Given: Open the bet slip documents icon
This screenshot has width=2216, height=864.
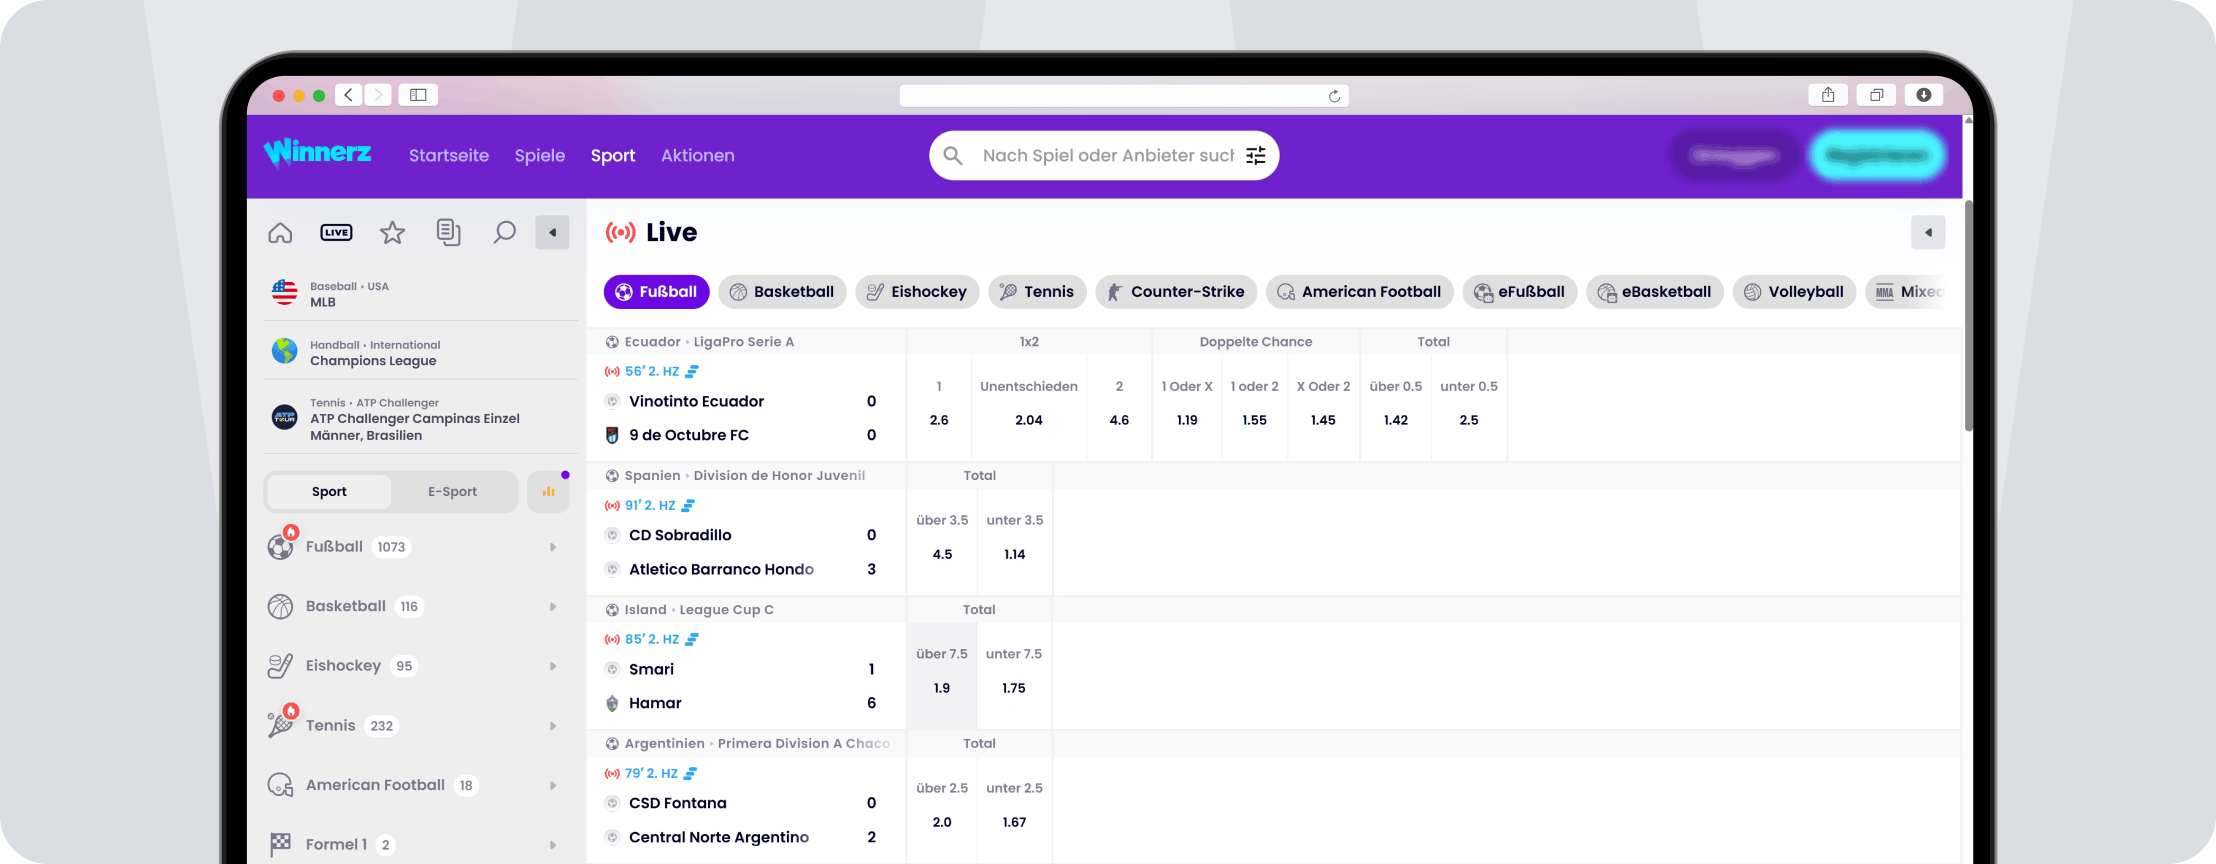Looking at the screenshot, I should click(448, 233).
